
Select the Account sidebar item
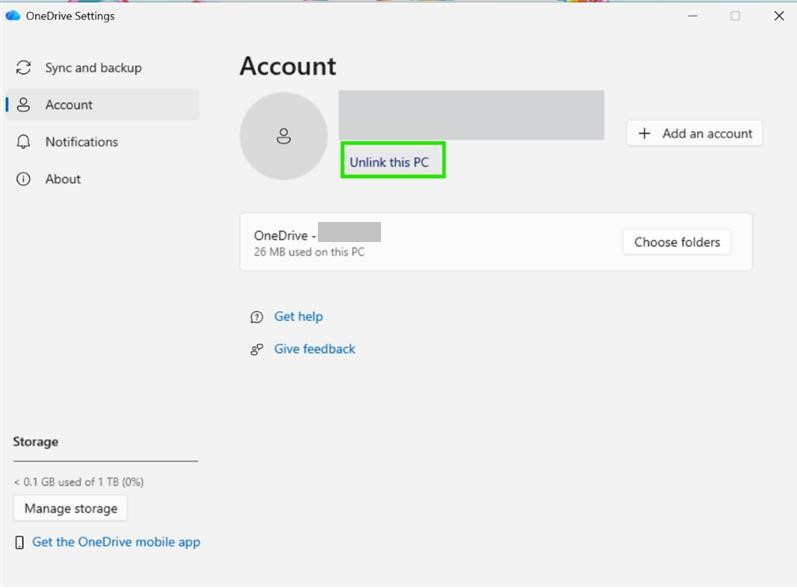(x=102, y=105)
